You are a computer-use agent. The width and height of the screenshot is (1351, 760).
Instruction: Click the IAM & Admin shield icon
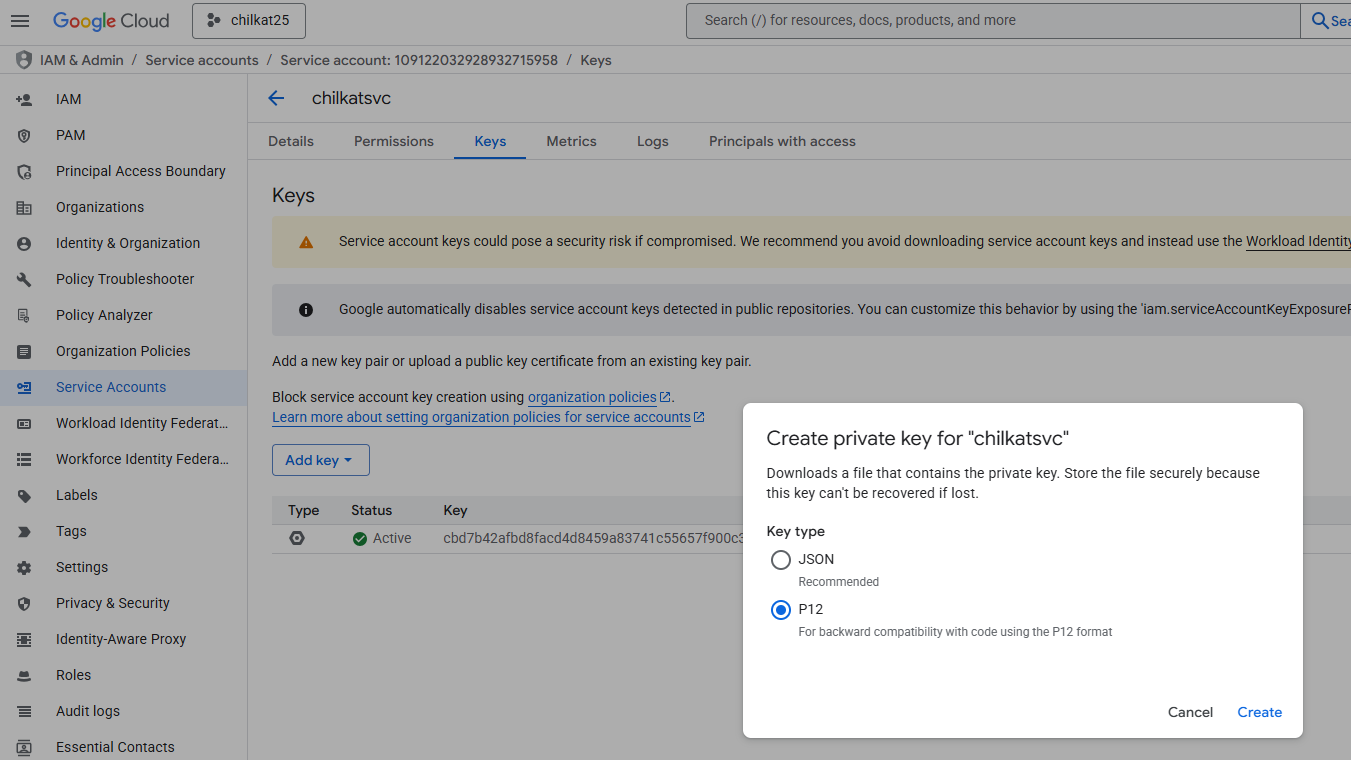[24, 60]
